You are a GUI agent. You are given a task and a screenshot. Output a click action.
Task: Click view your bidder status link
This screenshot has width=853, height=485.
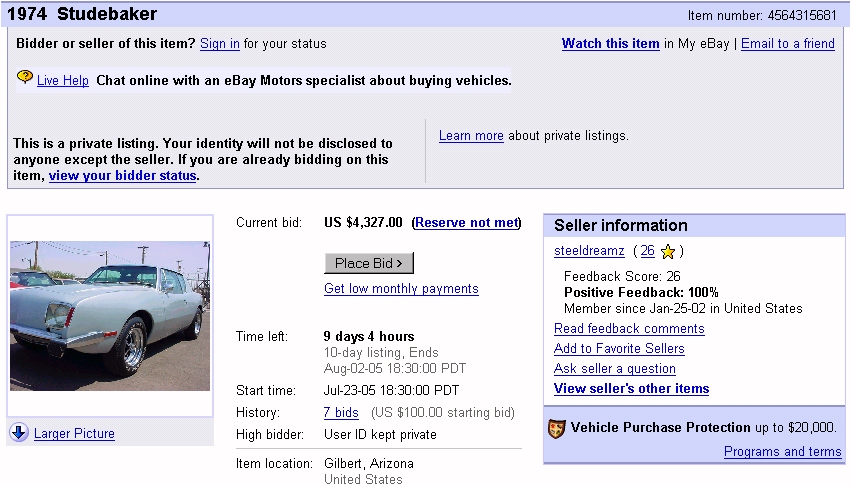[123, 176]
